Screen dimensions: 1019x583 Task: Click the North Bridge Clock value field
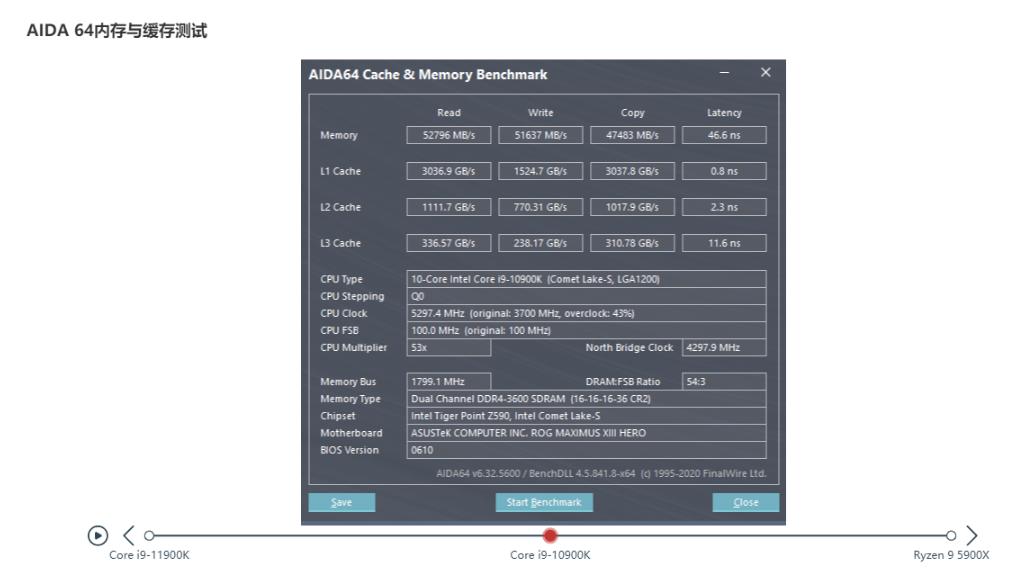723,347
